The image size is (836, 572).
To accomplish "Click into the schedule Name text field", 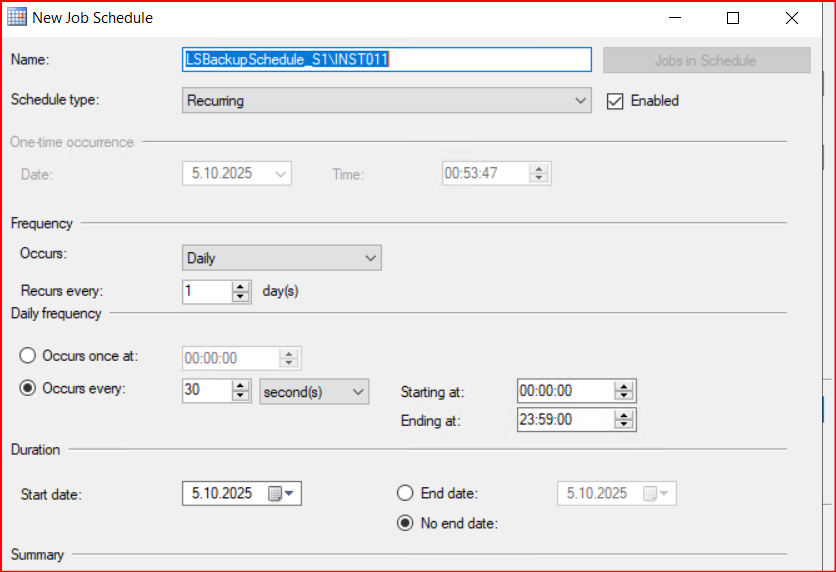I will coord(387,60).
